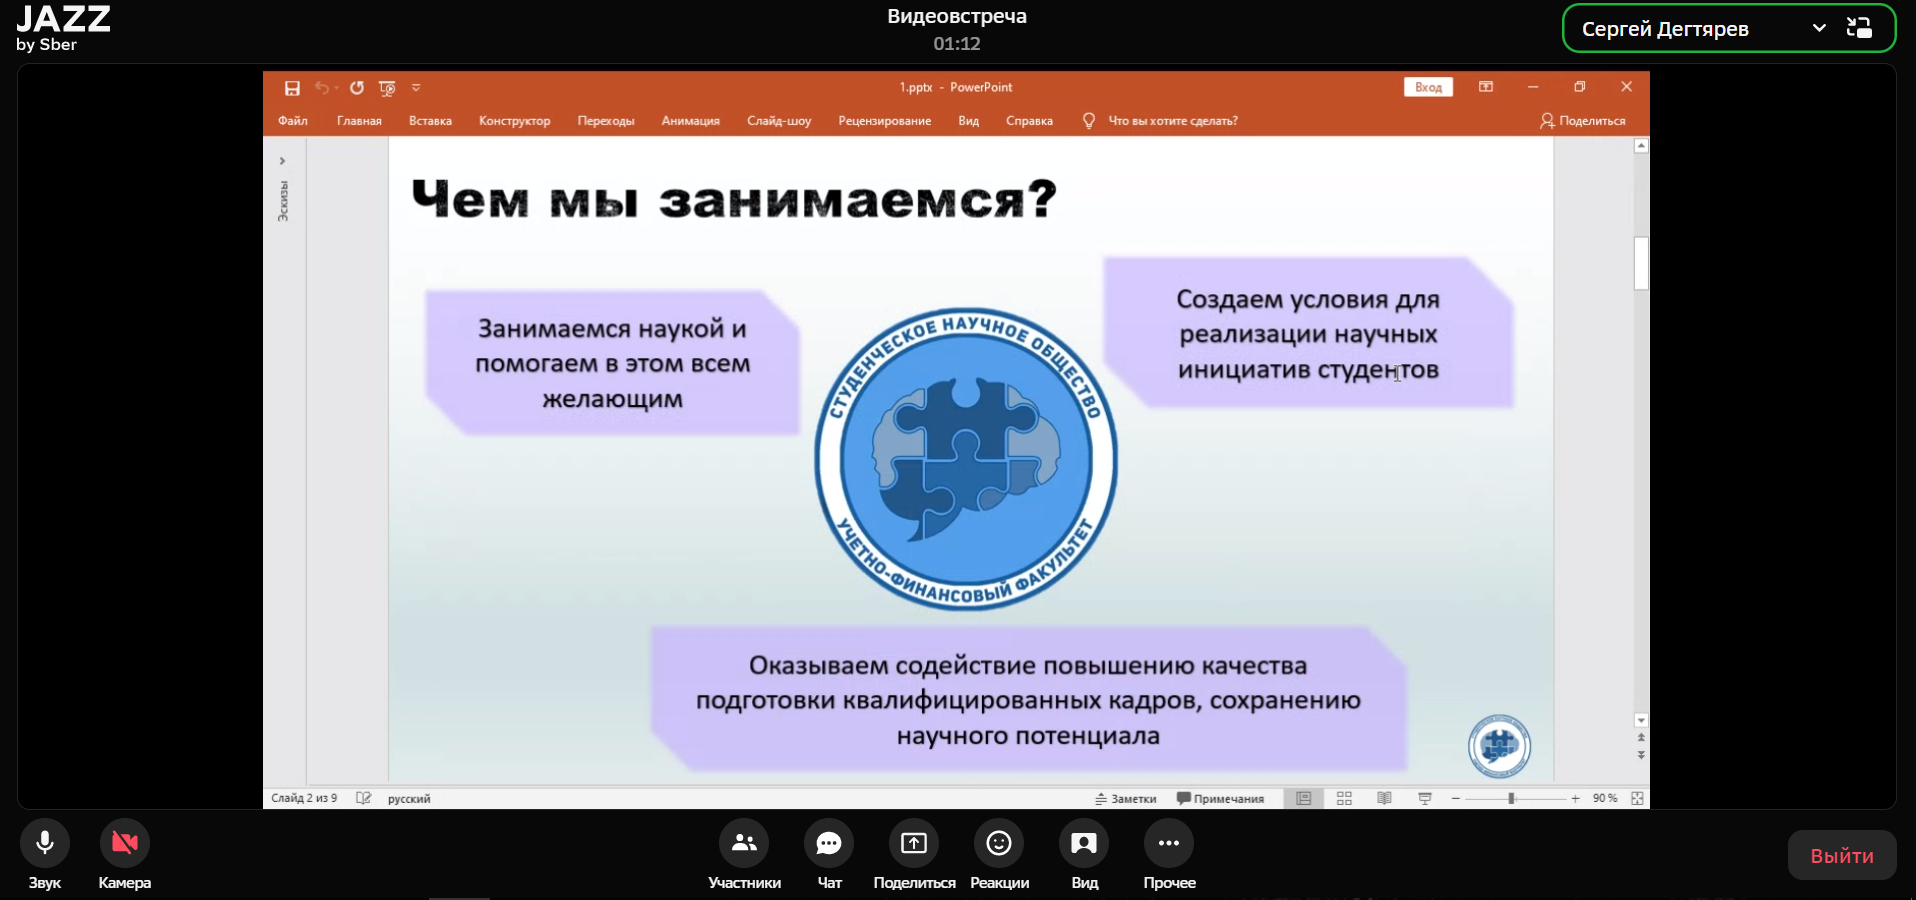Open the Переходы ribbon tab
This screenshot has width=1916, height=900.
606,121
